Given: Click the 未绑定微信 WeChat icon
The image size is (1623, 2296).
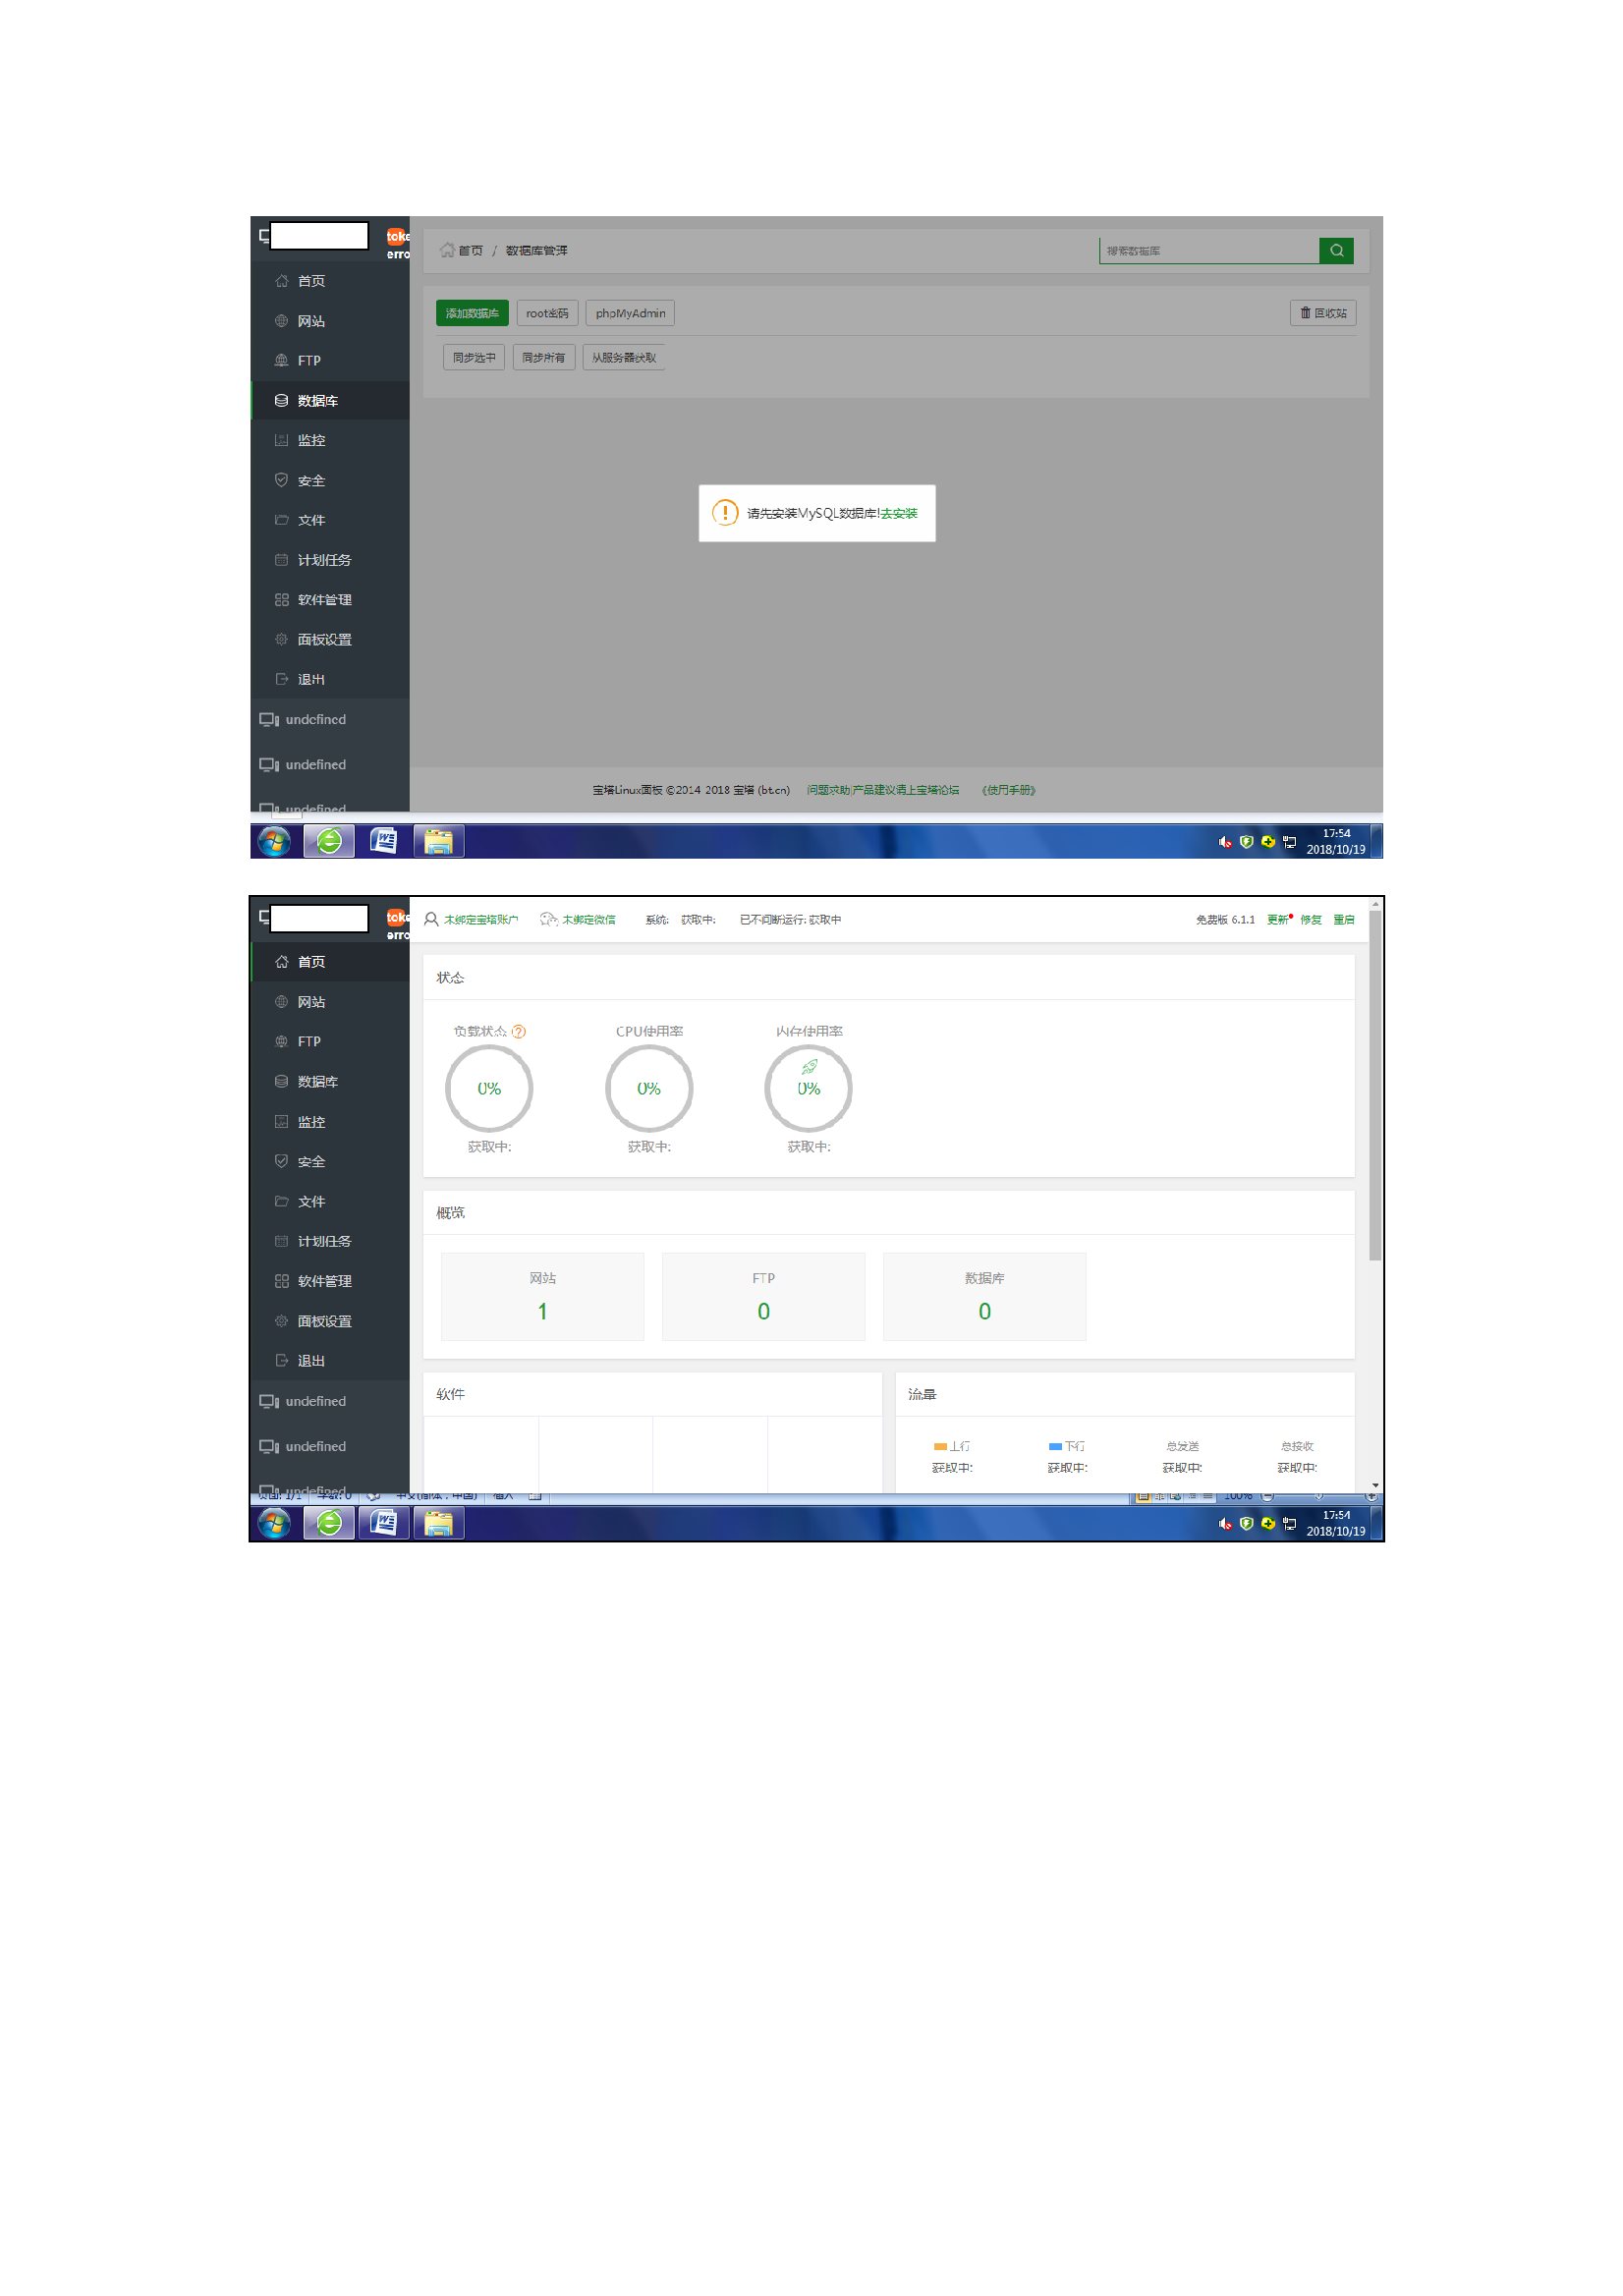Looking at the screenshot, I should [x=548, y=919].
